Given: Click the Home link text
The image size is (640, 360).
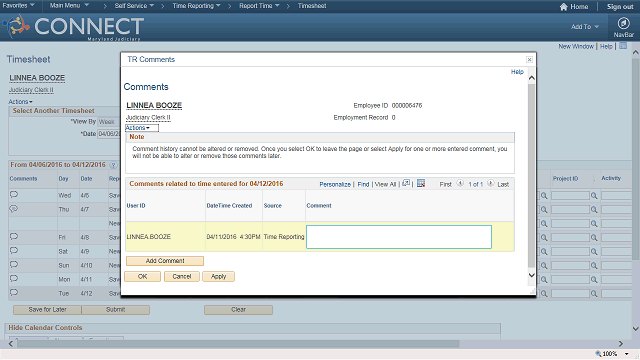Looking at the screenshot, I should click(579, 7).
